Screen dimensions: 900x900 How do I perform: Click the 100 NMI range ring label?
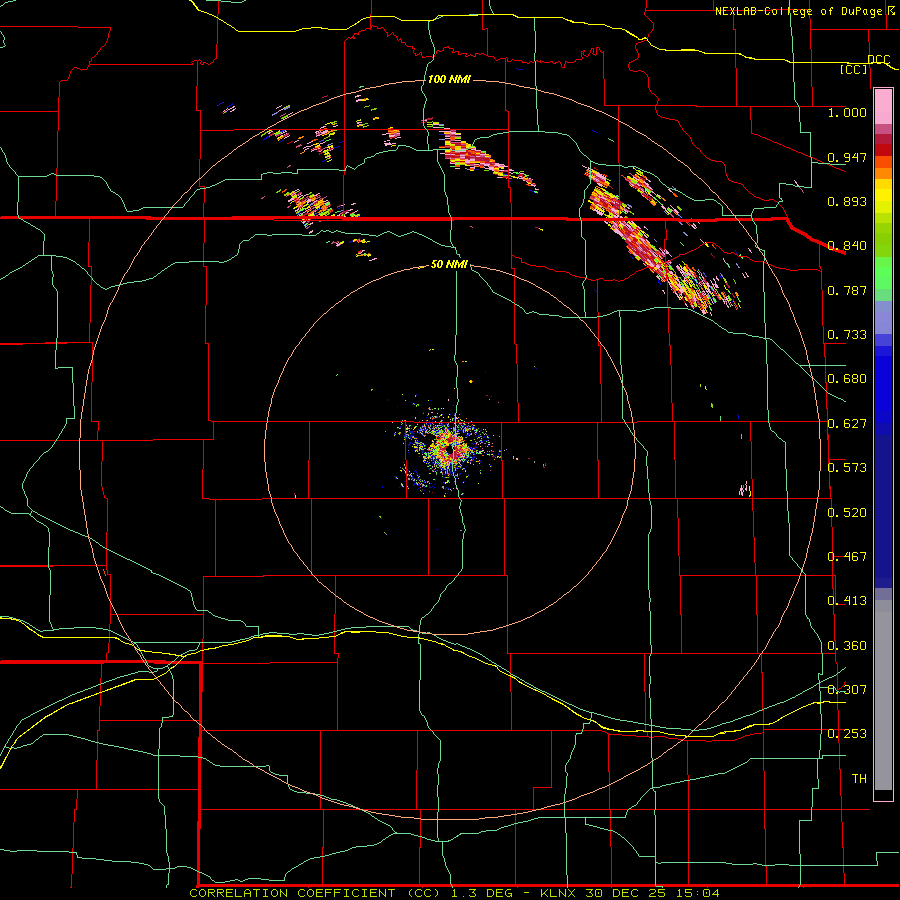click(449, 79)
